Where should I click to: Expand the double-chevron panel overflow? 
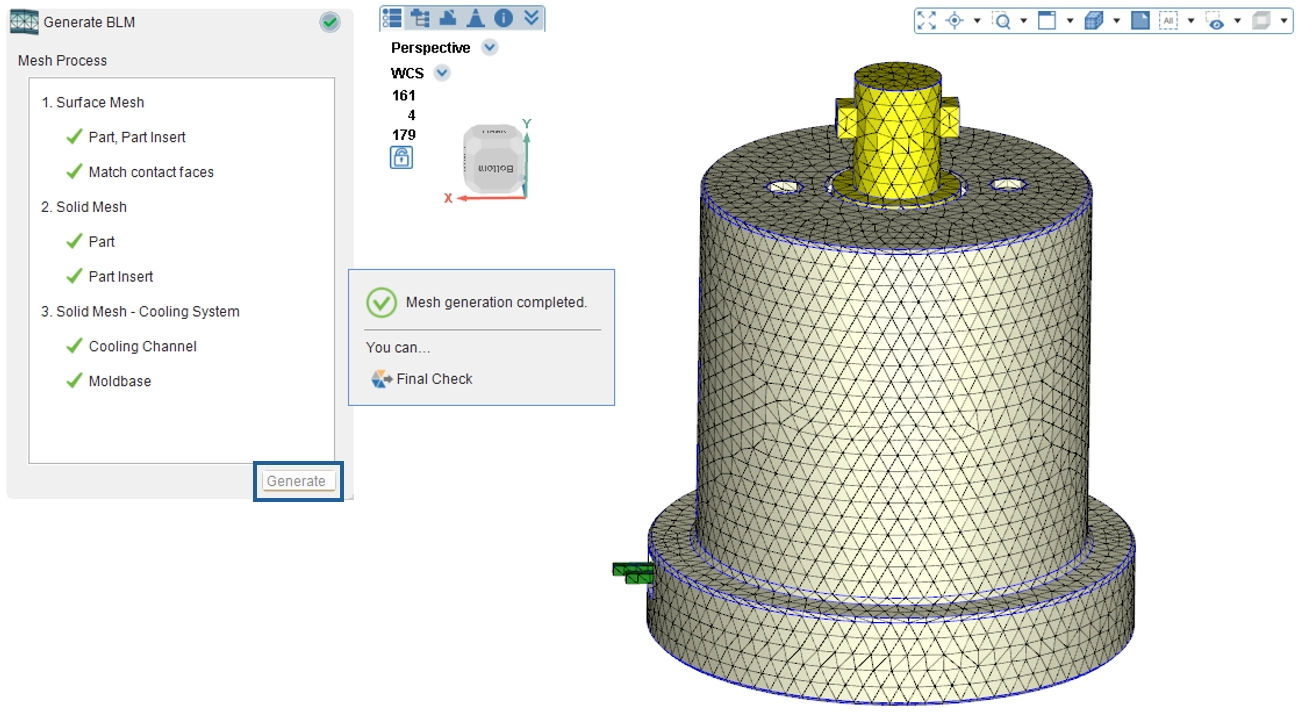[531, 18]
